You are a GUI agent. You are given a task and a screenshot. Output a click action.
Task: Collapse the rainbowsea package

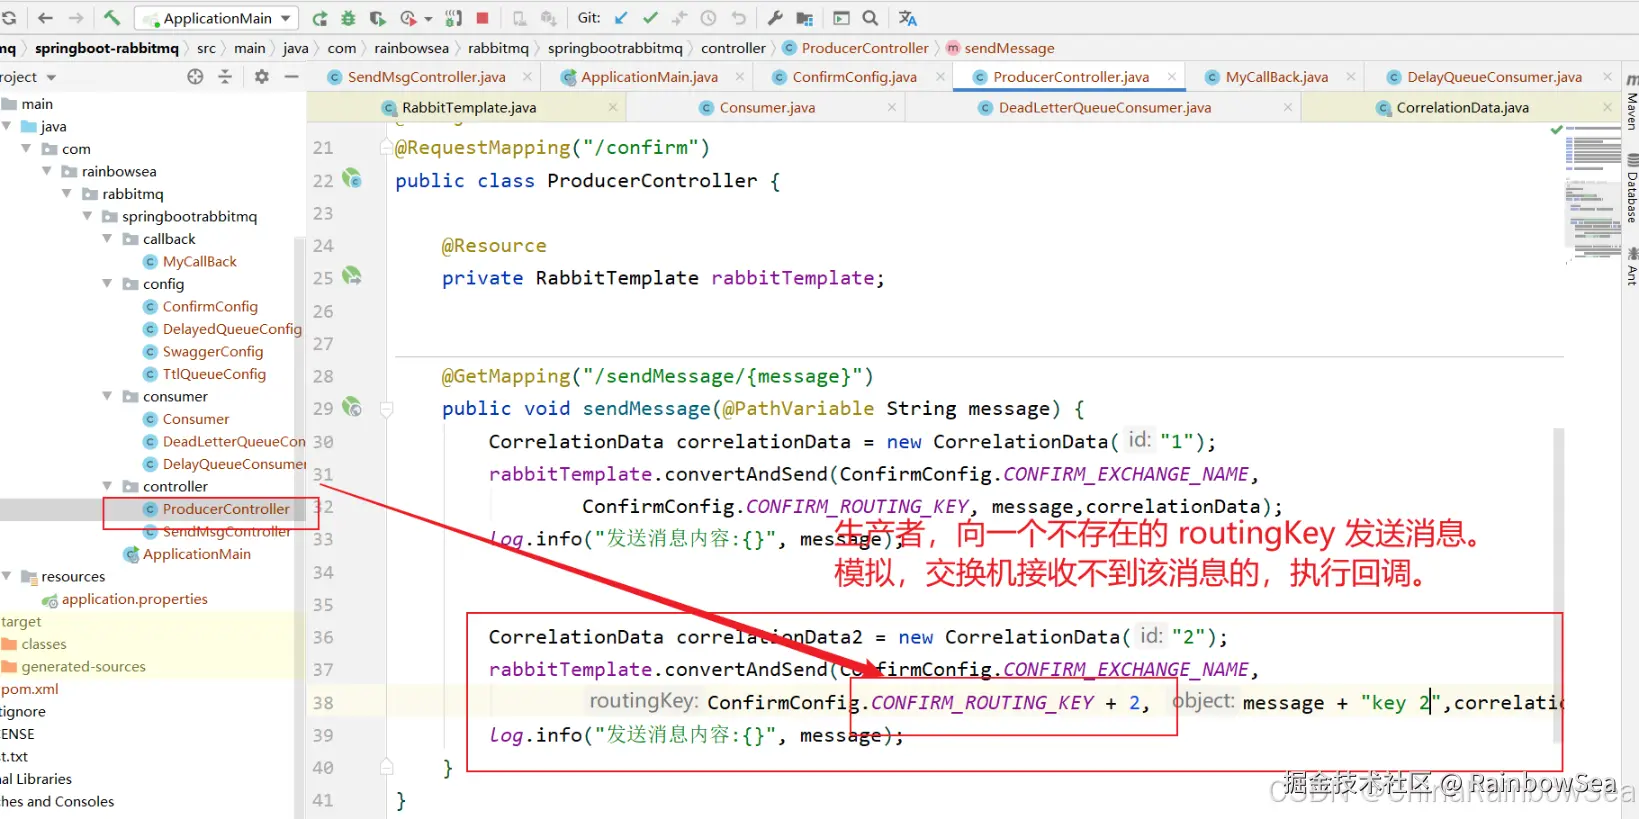(x=46, y=171)
